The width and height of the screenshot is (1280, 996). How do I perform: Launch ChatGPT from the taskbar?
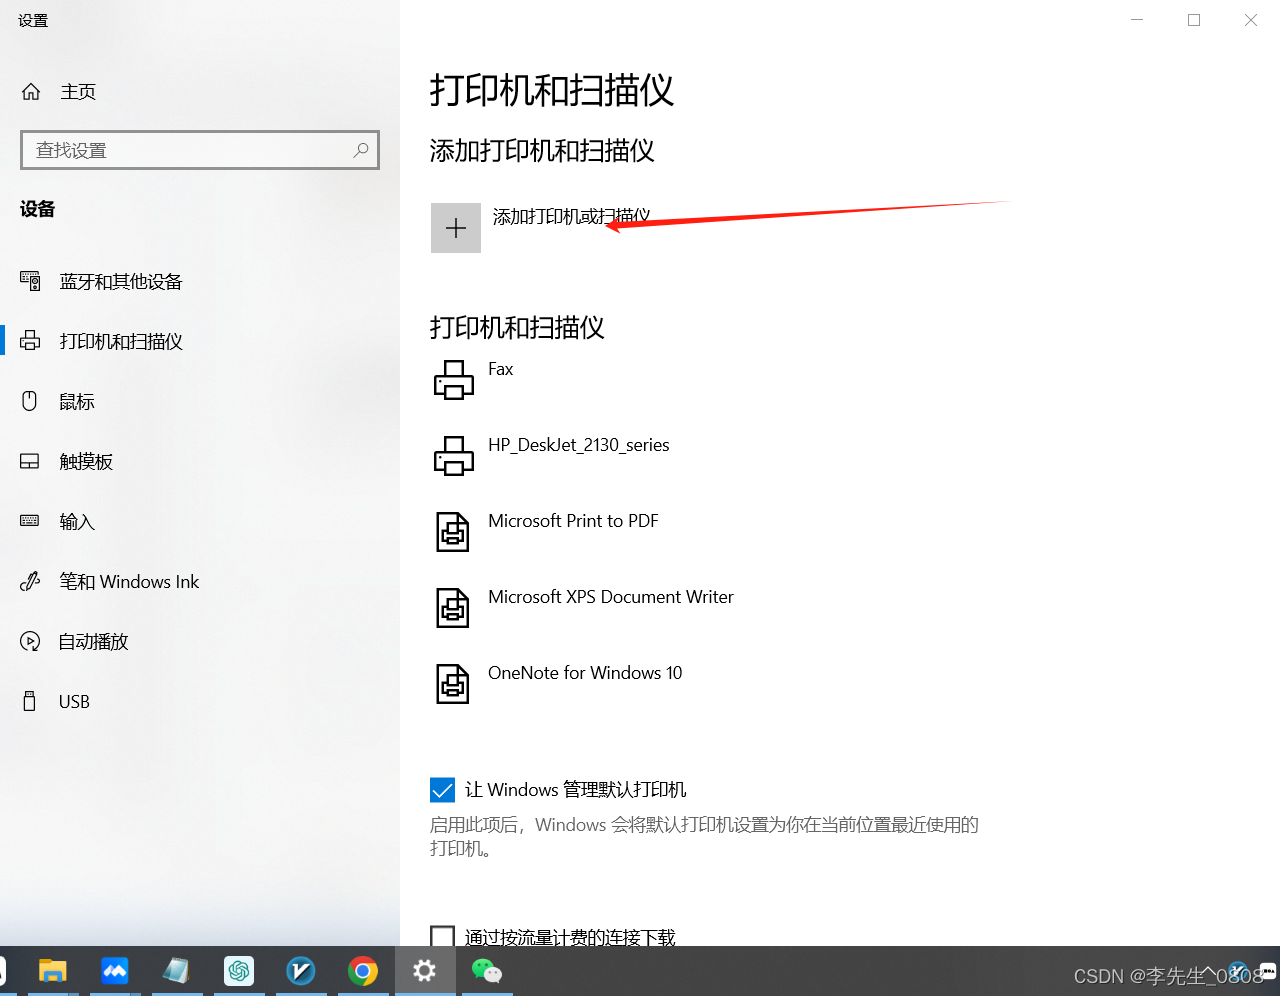pos(239,971)
